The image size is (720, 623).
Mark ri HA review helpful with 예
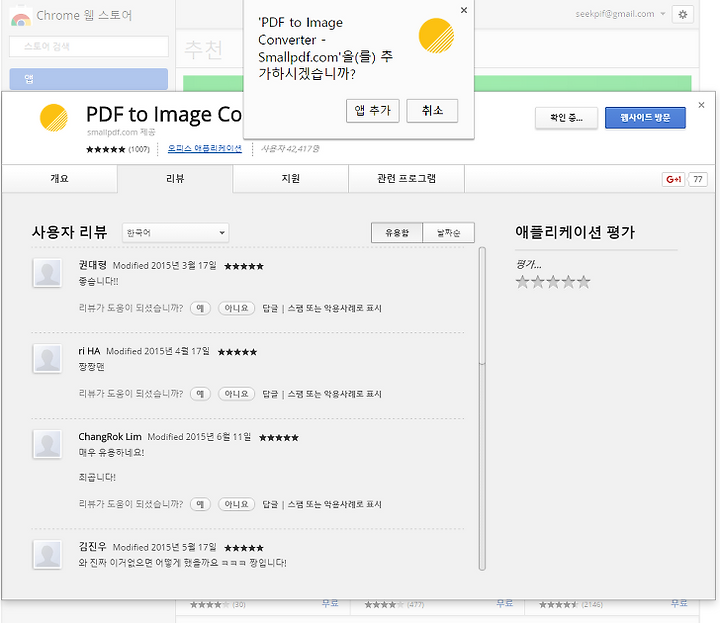pos(200,394)
